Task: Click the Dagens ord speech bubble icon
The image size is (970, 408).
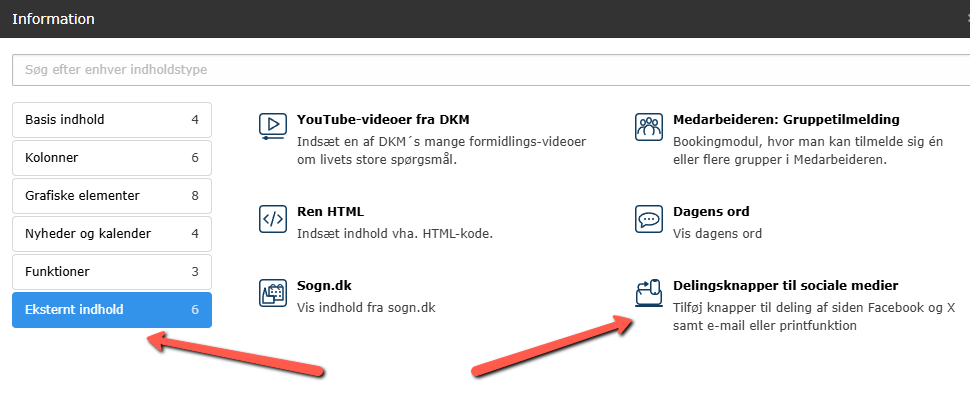Action: point(649,219)
